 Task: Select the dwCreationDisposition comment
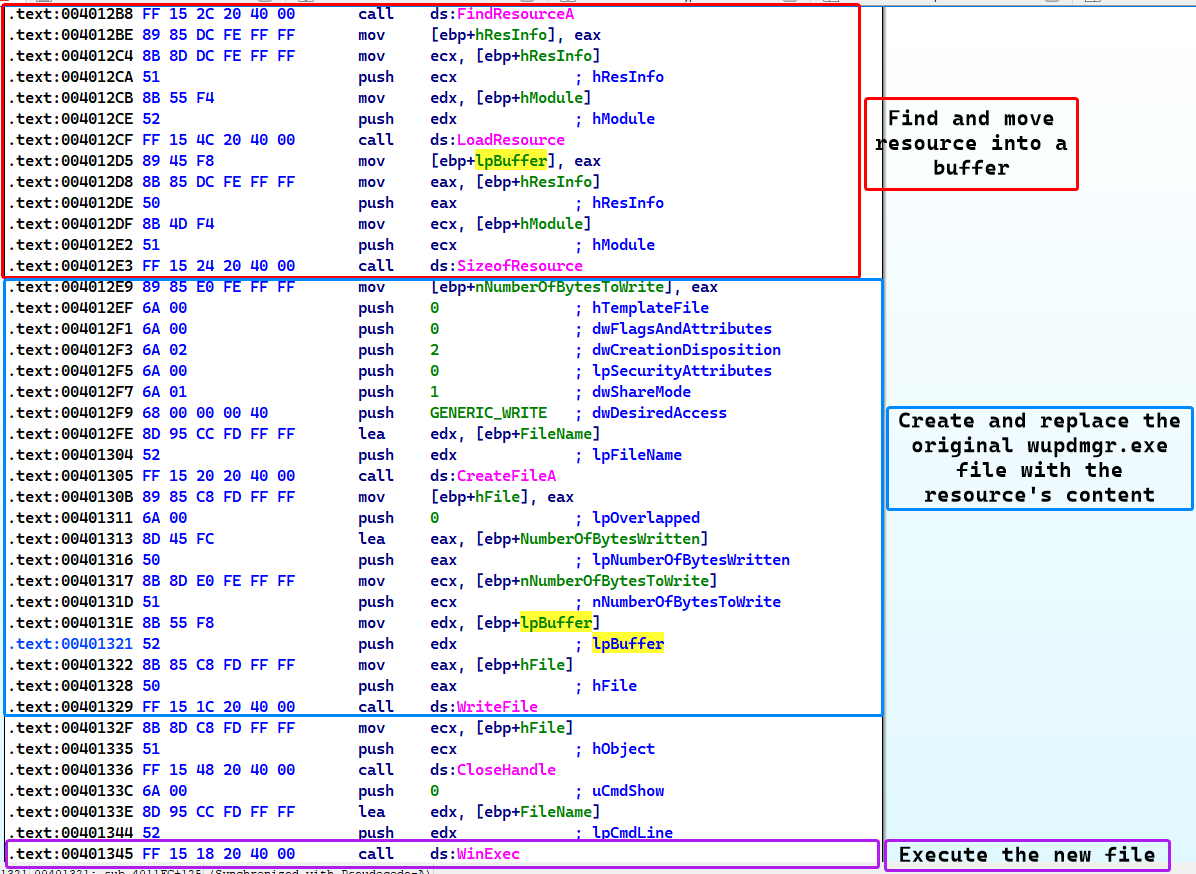(x=686, y=349)
